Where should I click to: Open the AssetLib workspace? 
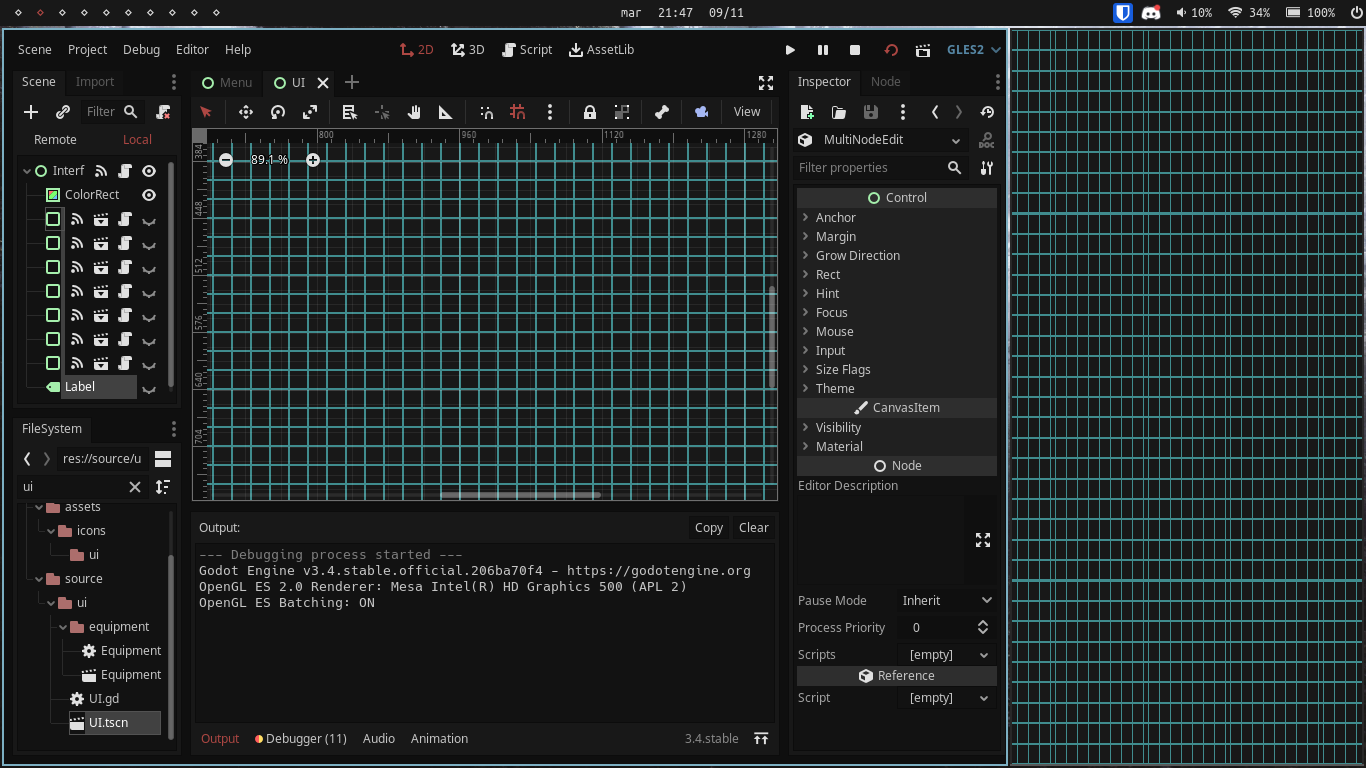602,50
